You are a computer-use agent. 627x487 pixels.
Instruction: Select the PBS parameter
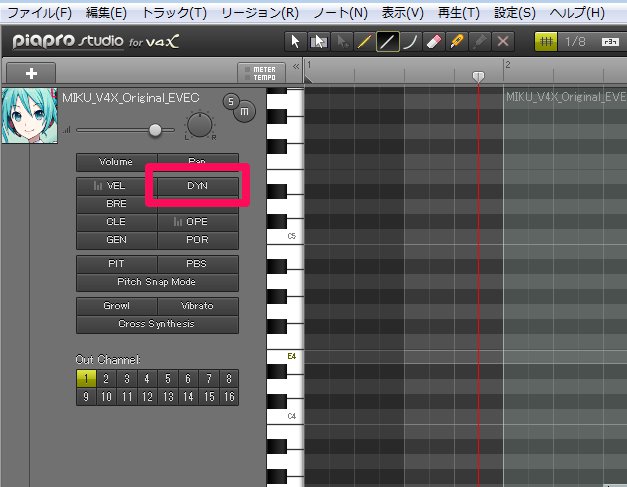[198, 264]
